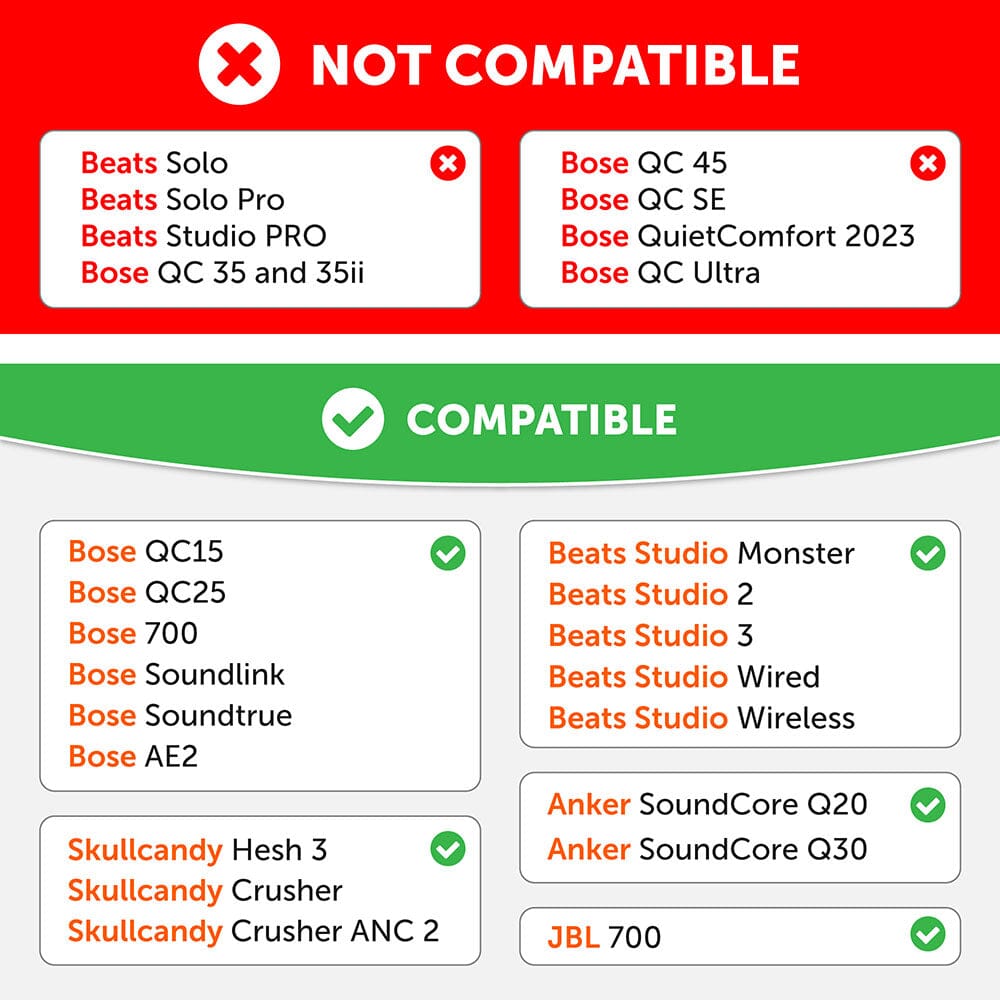The width and height of the screenshot is (1000, 1000).
Task: Click the green checkmark in Anker SoundCore box
Action: coord(927,805)
